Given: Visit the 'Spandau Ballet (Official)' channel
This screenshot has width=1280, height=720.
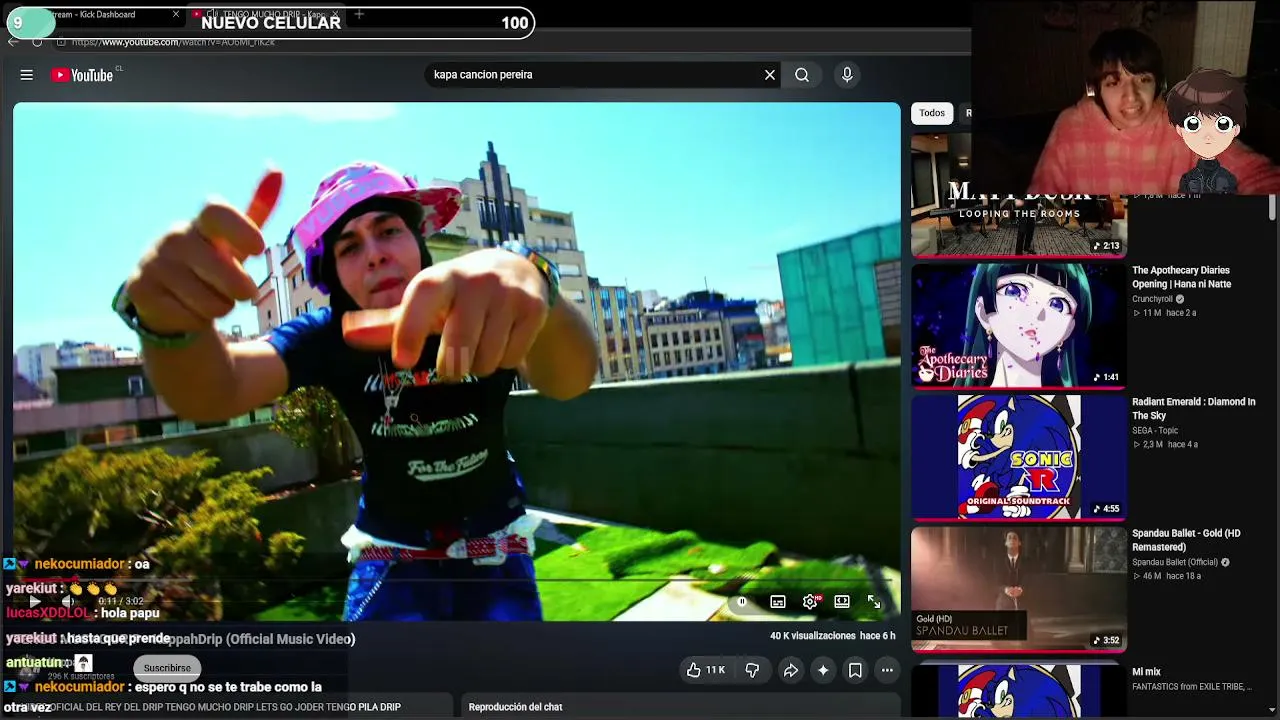Looking at the screenshot, I should pos(1175,563).
